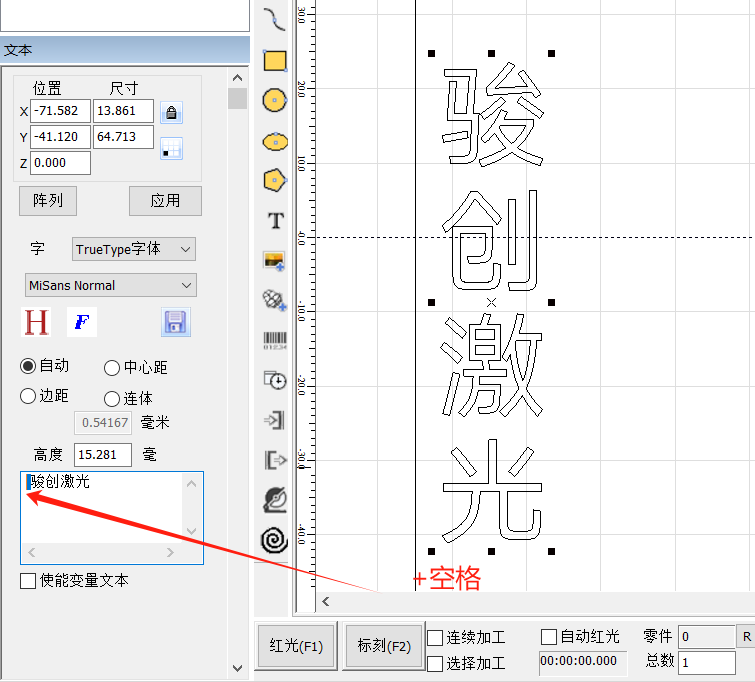Click the insert vector file tool
The width and height of the screenshot is (755, 682).
tap(274, 301)
